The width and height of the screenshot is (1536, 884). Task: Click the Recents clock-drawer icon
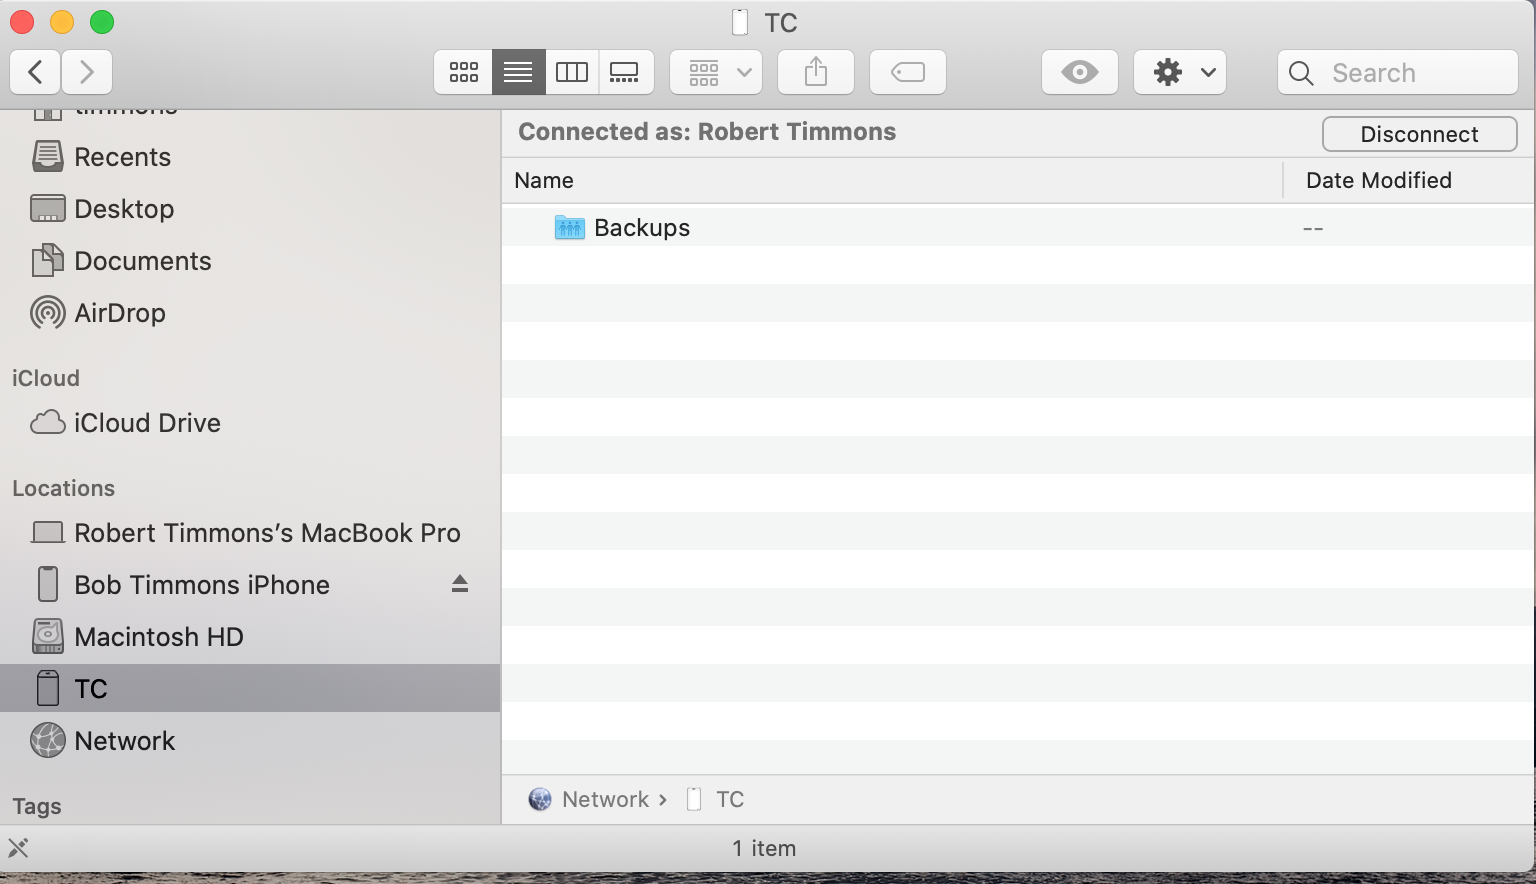click(47, 156)
